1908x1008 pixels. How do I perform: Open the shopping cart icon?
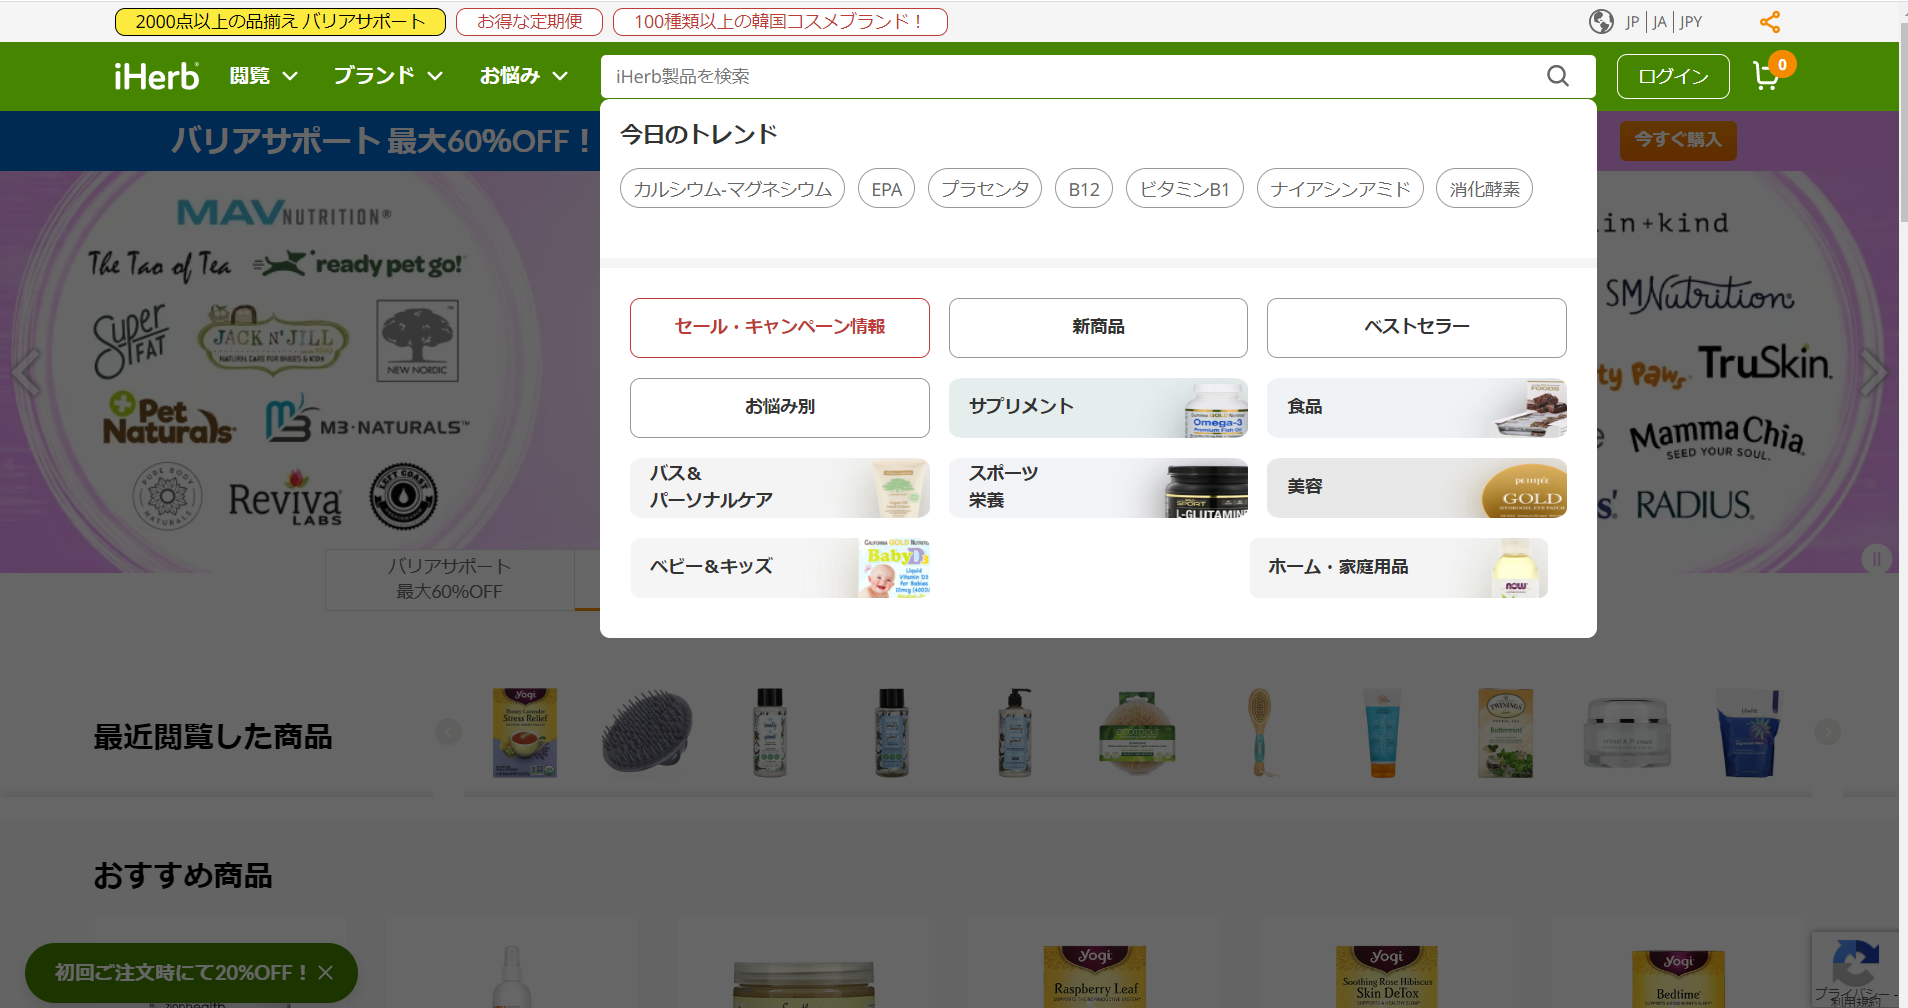[x=1767, y=75]
